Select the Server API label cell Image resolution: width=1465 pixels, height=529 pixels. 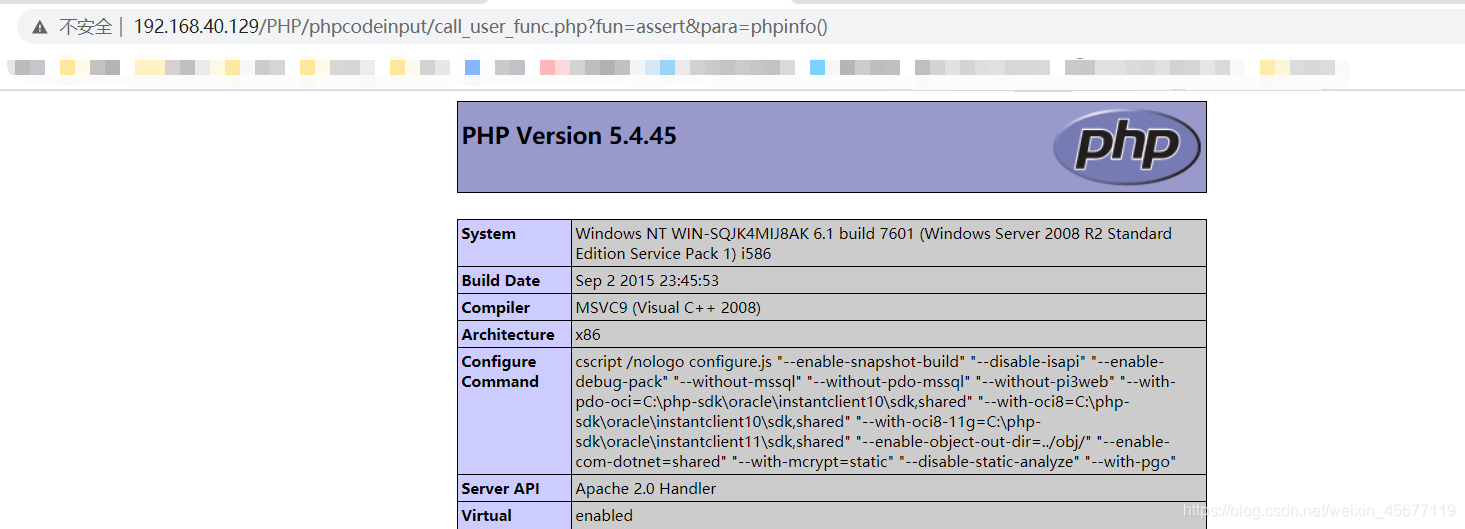click(514, 488)
